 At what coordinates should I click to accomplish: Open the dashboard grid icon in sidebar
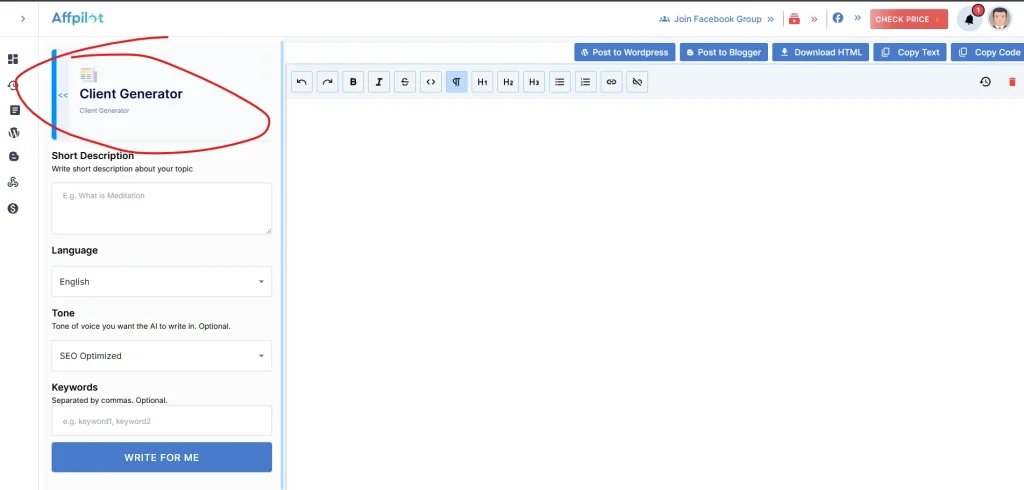(13, 59)
